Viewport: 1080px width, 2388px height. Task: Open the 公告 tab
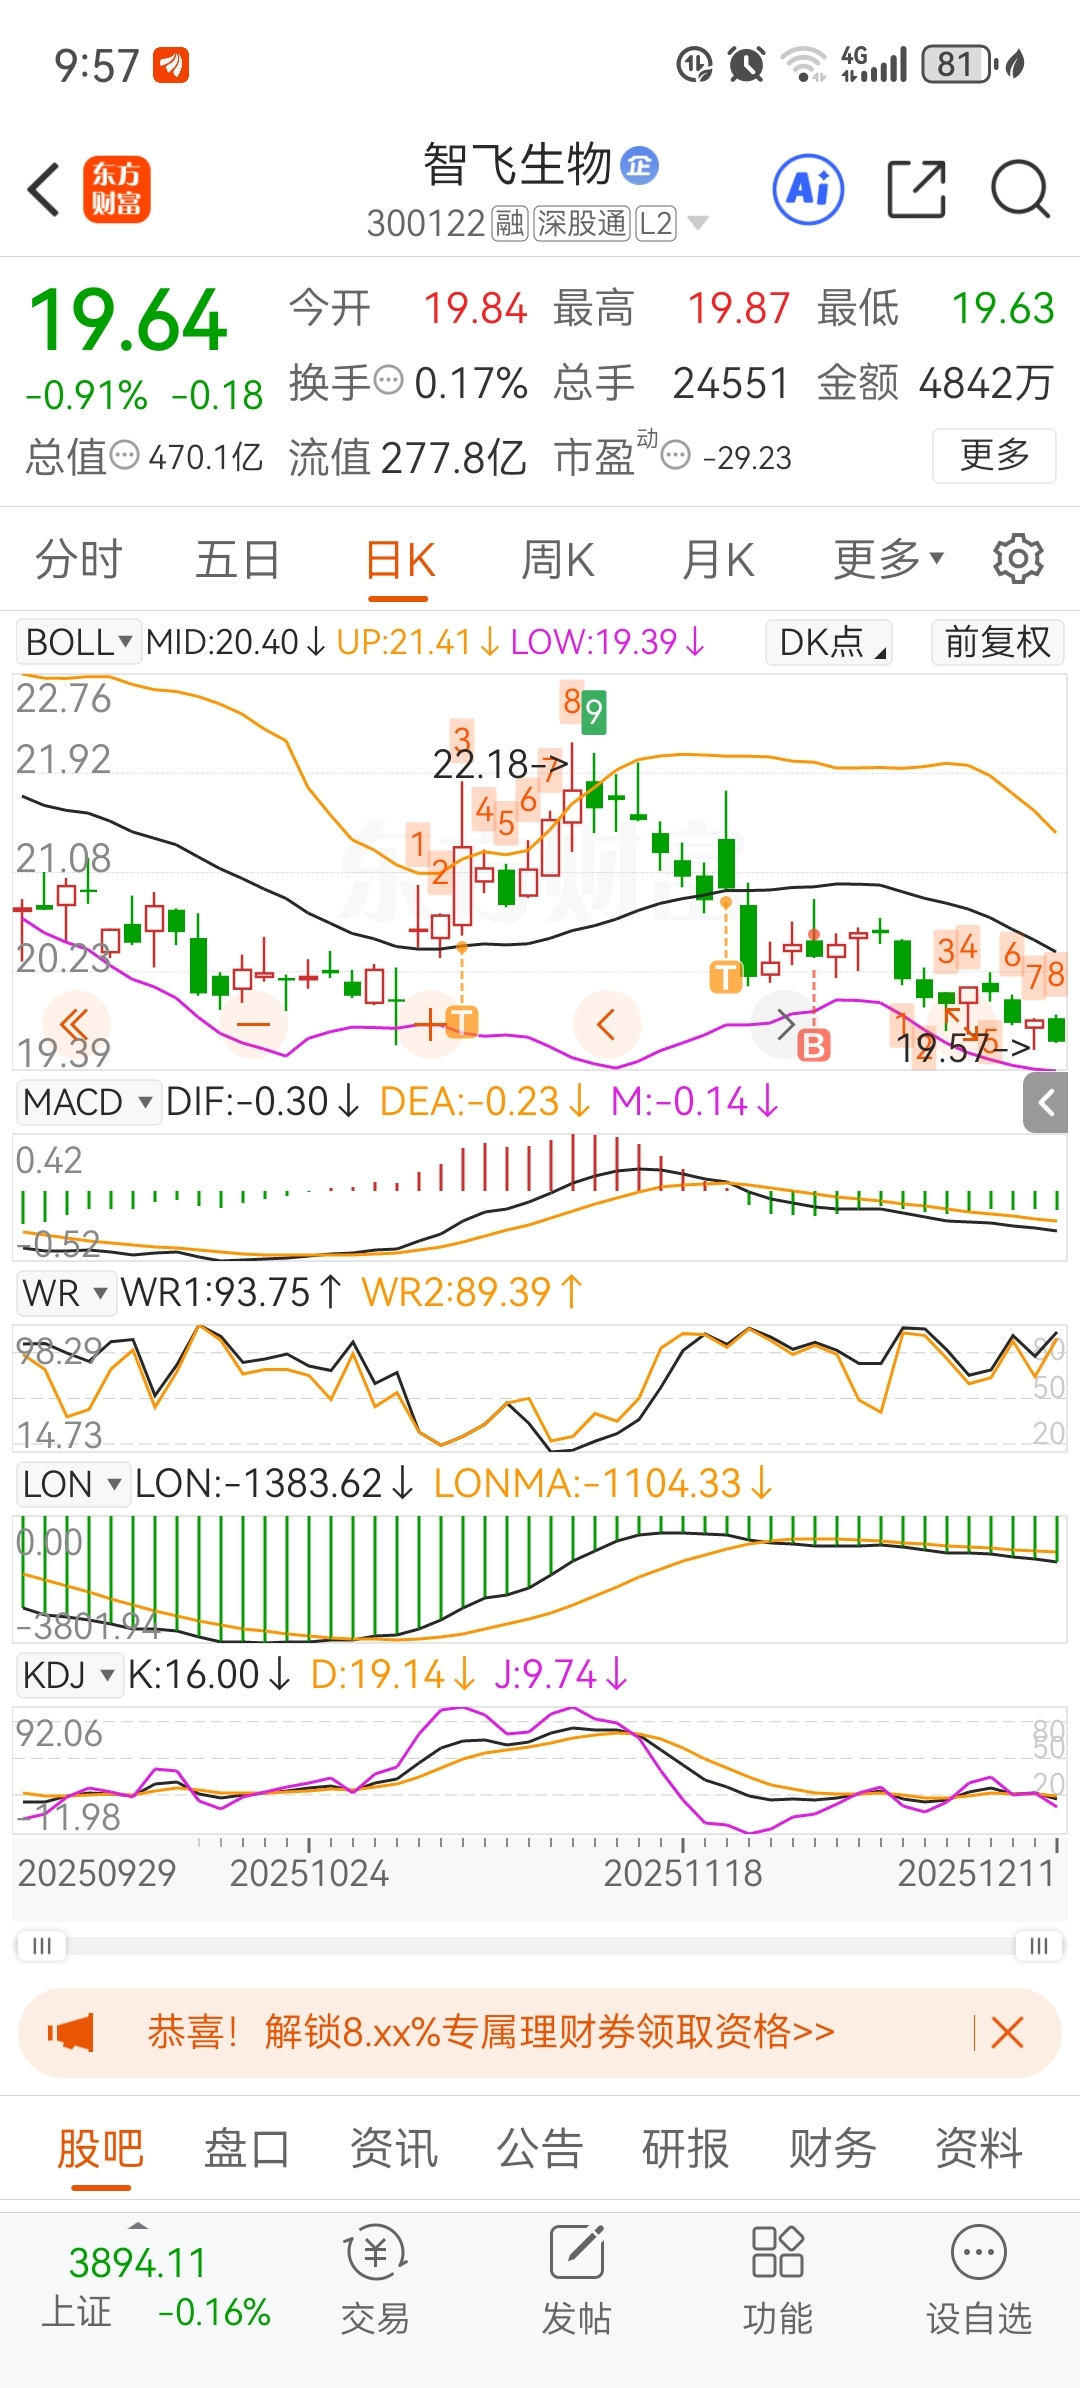pos(540,2148)
